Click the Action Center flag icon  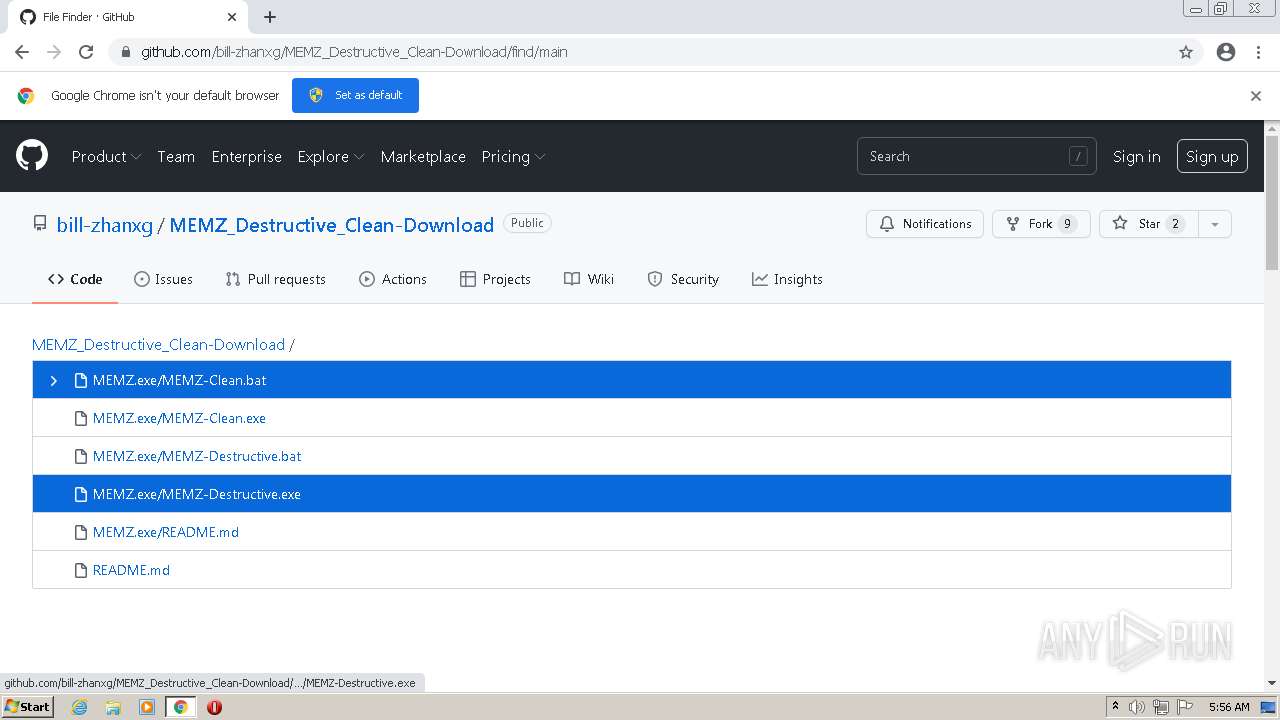click(1185, 707)
